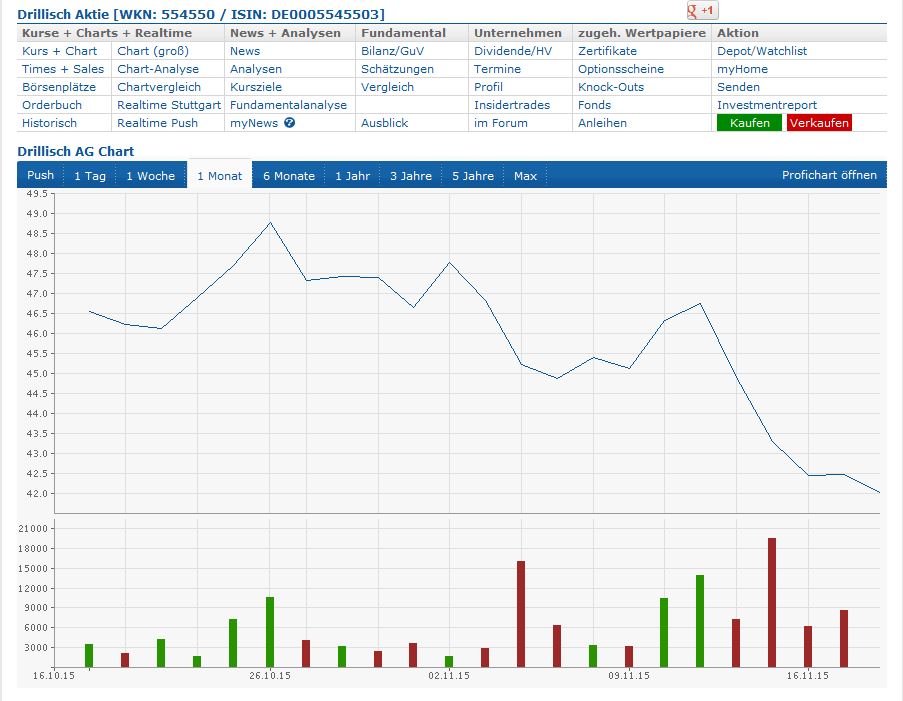Open the Ausblick link
This screenshot has height=701, width=903.
coord(384,123)
